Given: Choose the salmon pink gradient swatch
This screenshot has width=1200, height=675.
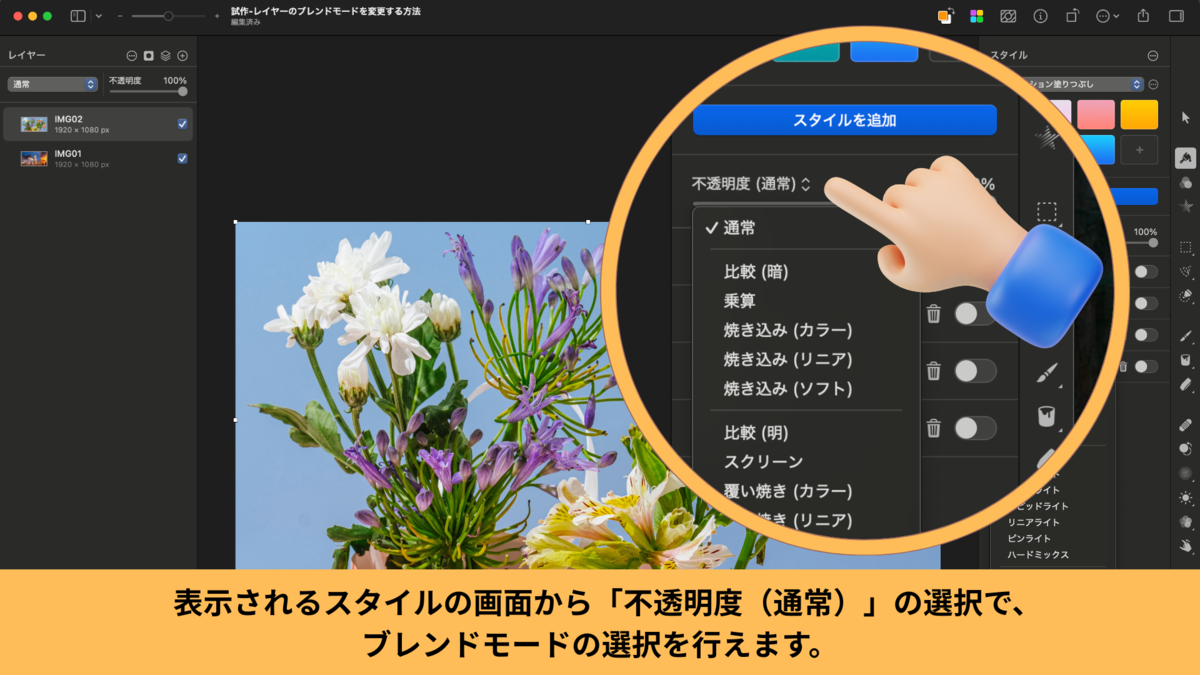Looking at the screenshot, I should 1096,114.
